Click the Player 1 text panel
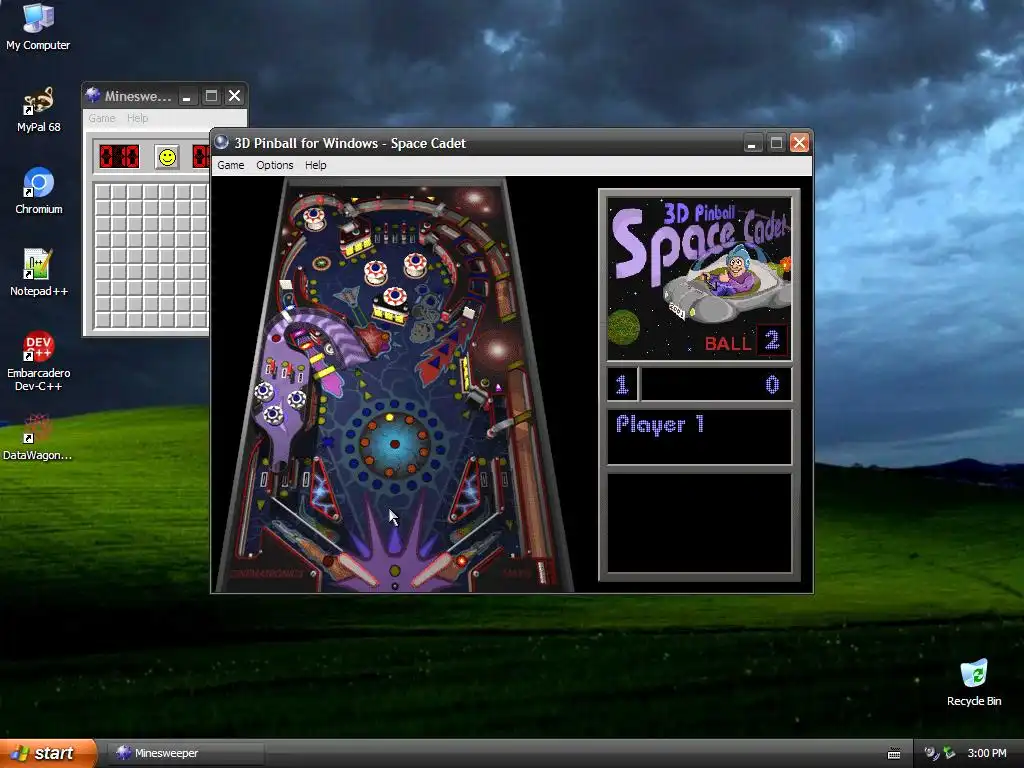Viewport: 1024px width, 768px height. tap(699, 436)
